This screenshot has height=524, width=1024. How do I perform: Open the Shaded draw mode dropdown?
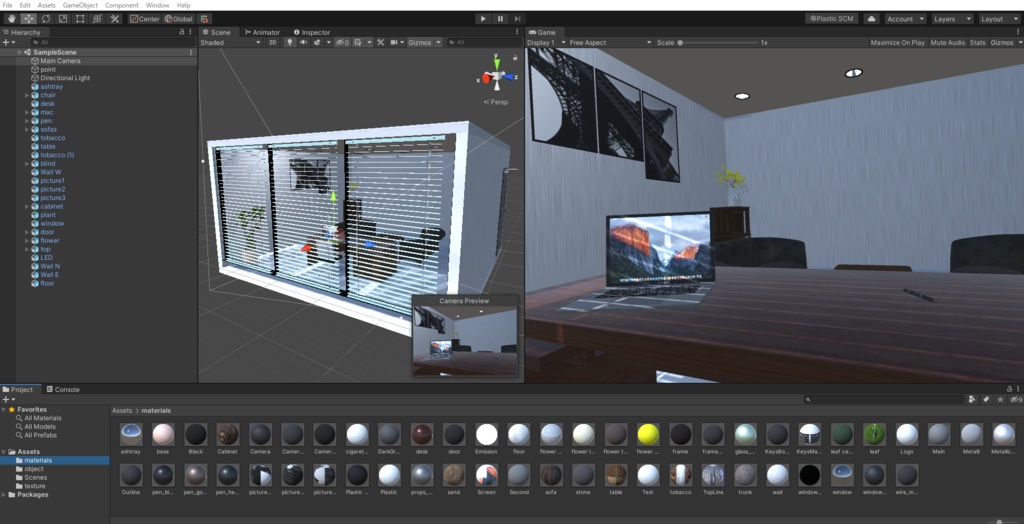click(230, 42)
